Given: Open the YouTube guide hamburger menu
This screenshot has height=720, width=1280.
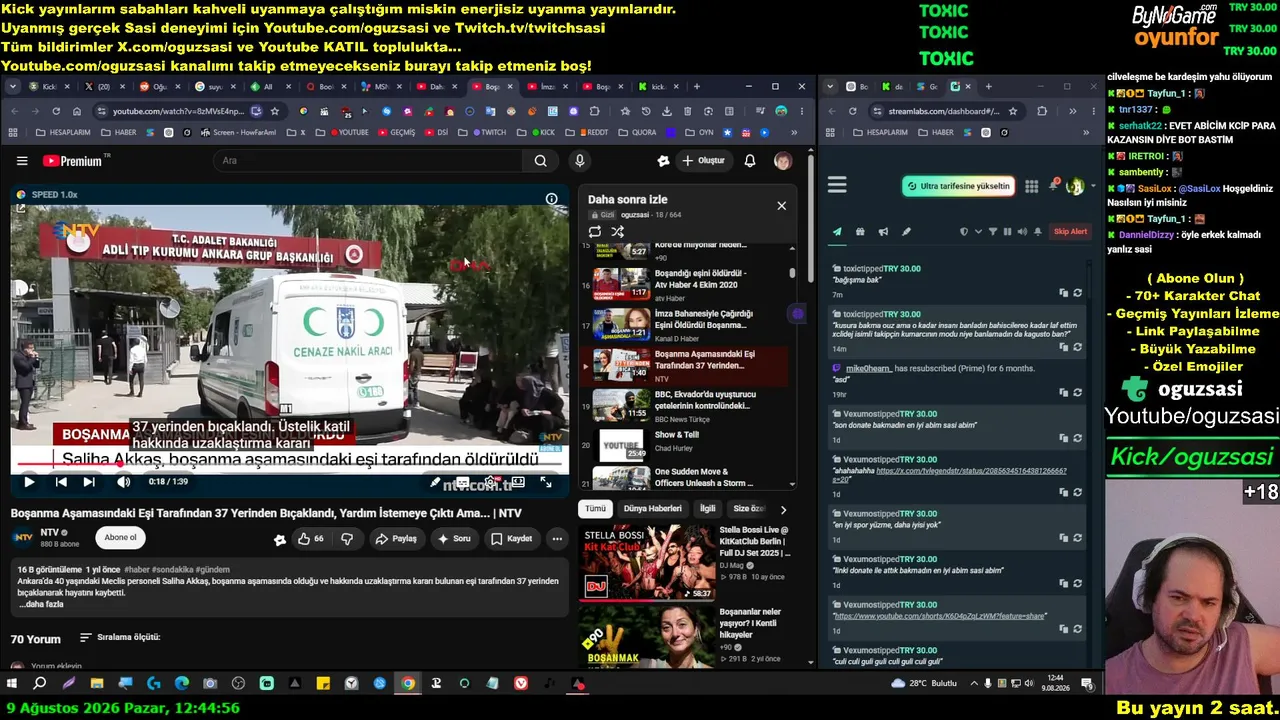Looking at the screenshot, I should point(22,161).
